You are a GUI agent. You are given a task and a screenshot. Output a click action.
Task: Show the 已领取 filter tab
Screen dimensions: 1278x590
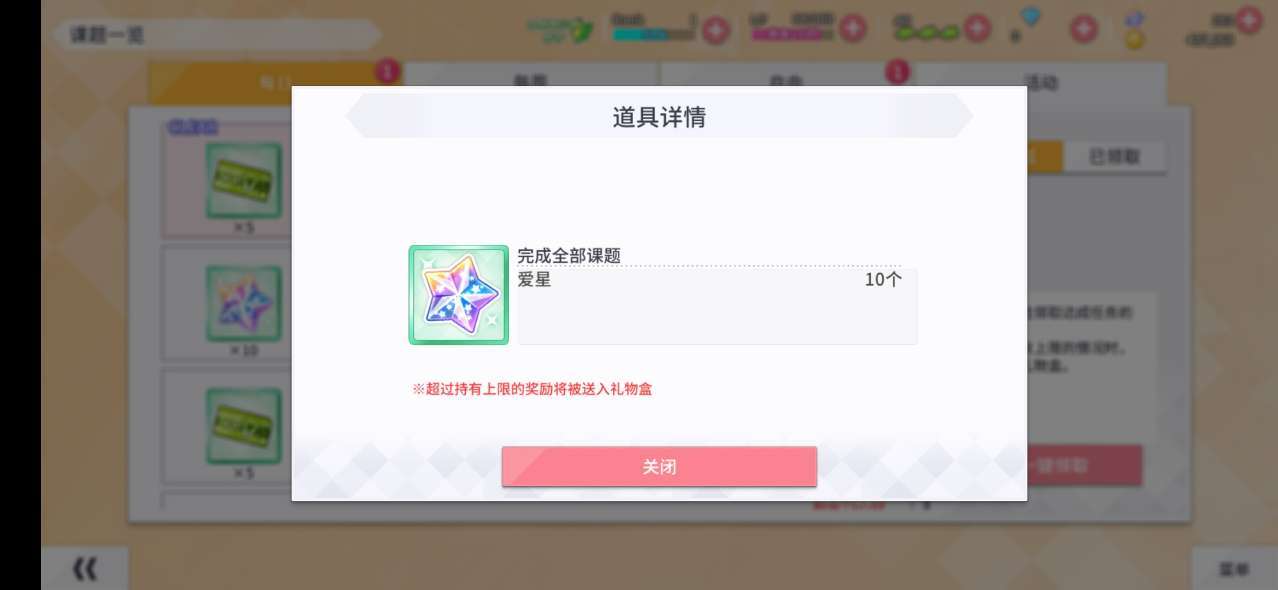click(x=1114, y=156)
